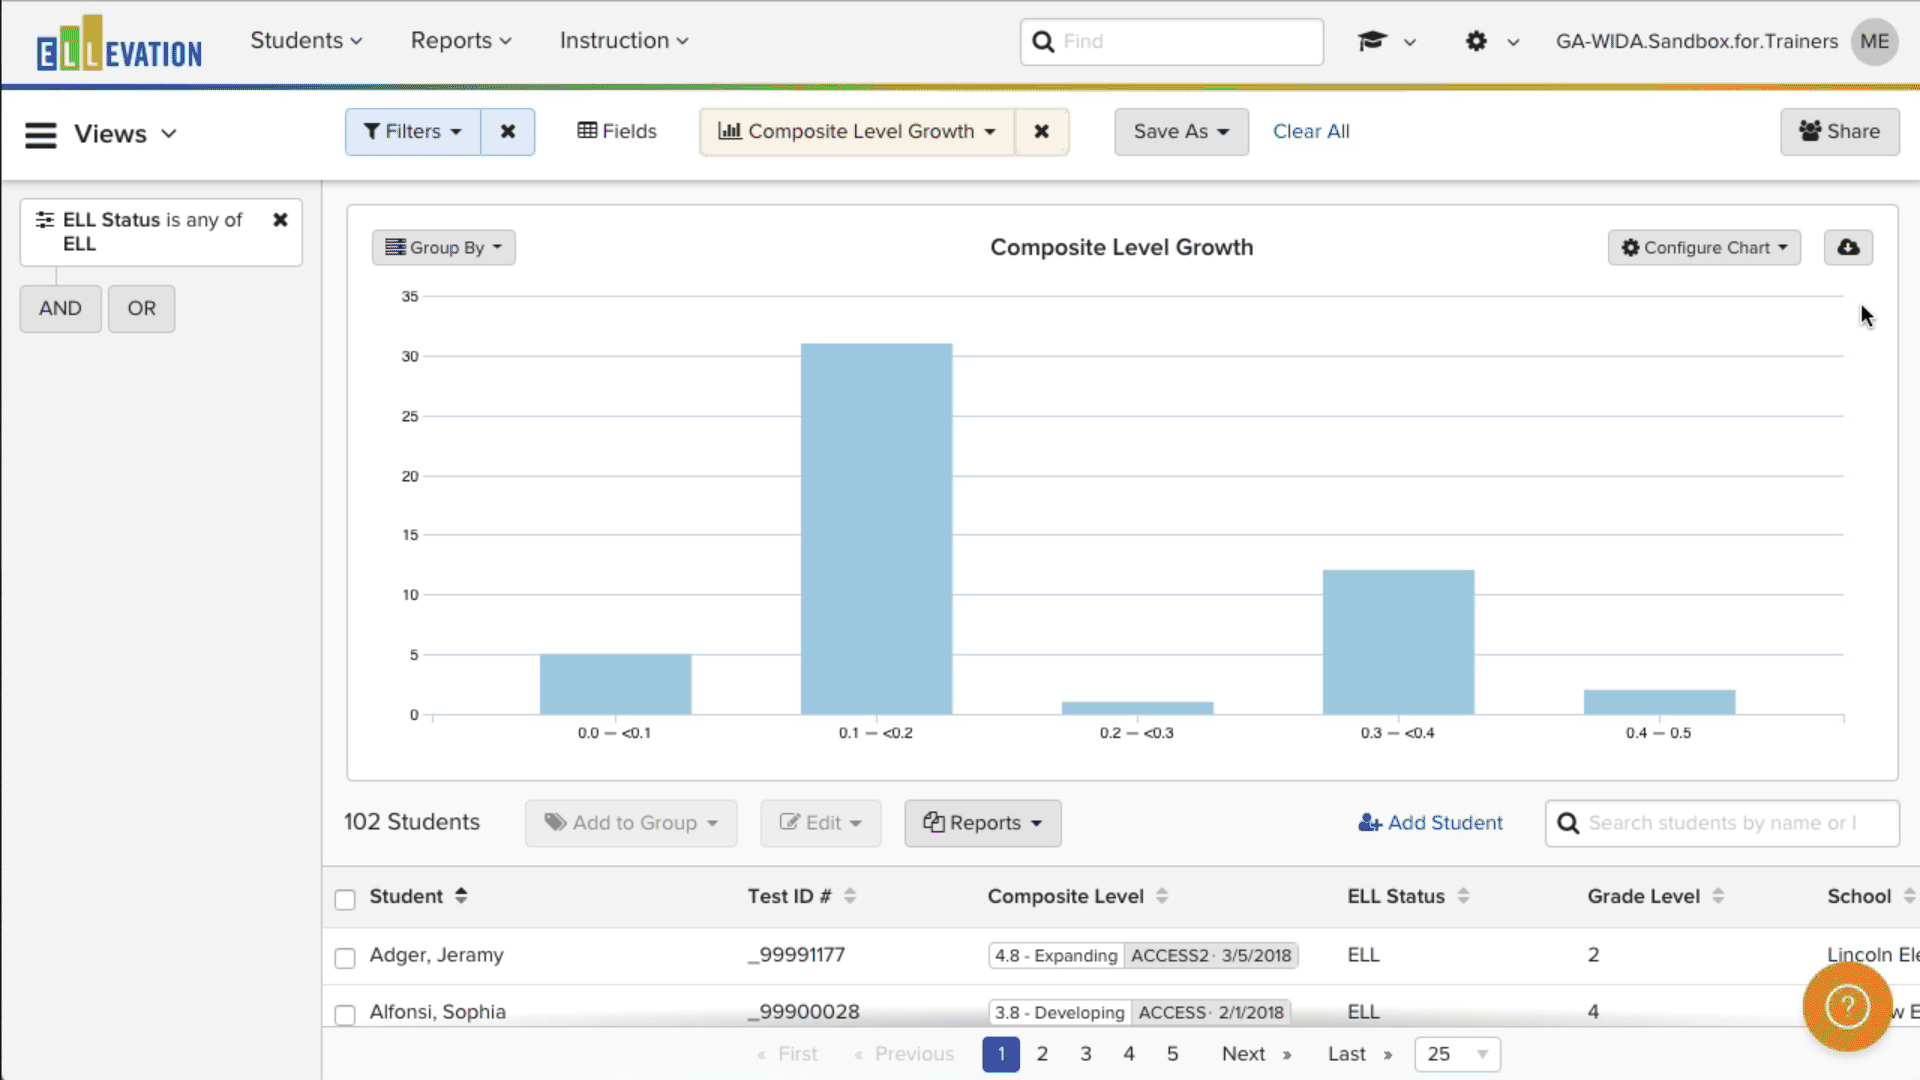The image size is (1920, 1080).
Task: Remove the Composite Level Growth chart
Action: 1041,132
